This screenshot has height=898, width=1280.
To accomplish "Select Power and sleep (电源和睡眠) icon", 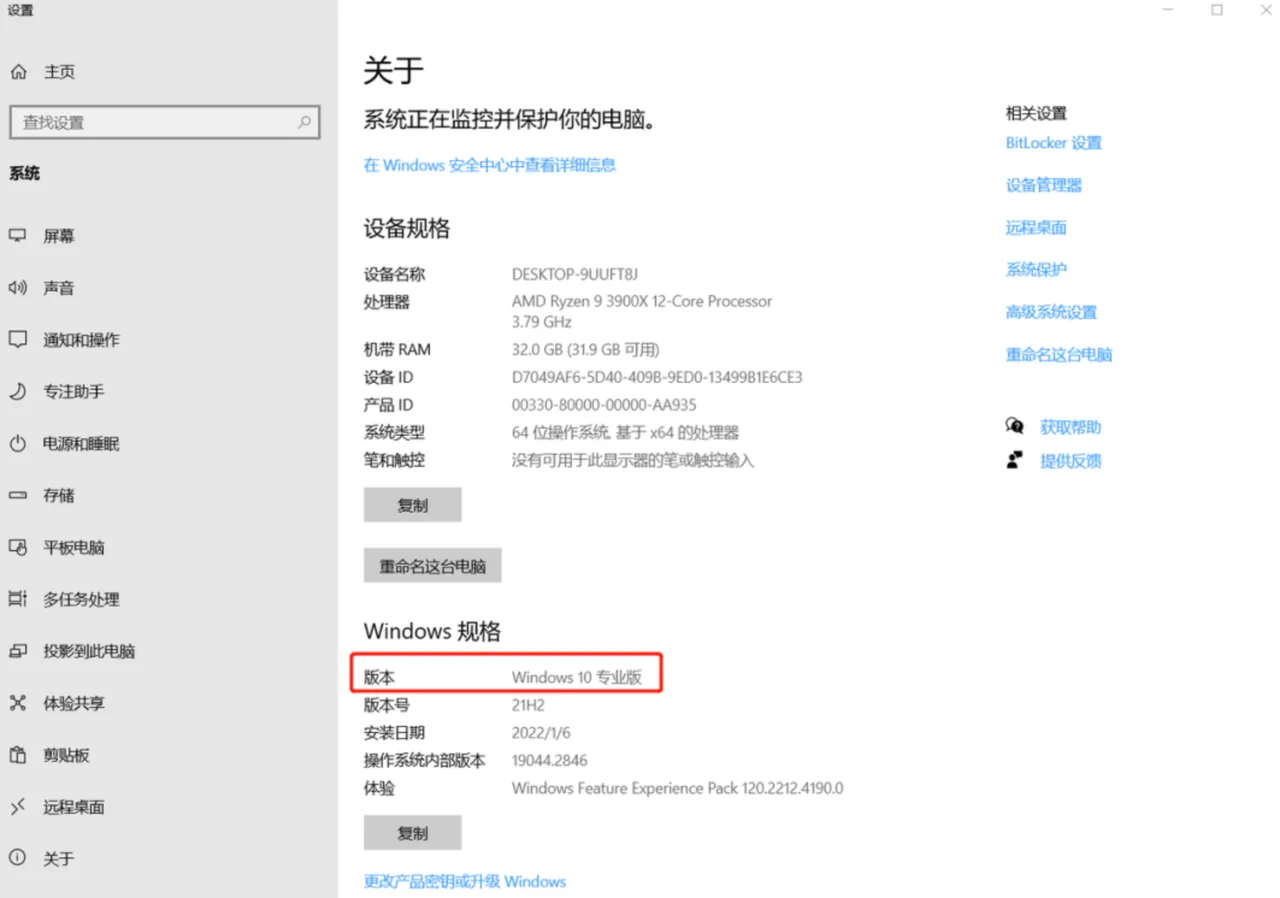I will (x=18, y=444).
